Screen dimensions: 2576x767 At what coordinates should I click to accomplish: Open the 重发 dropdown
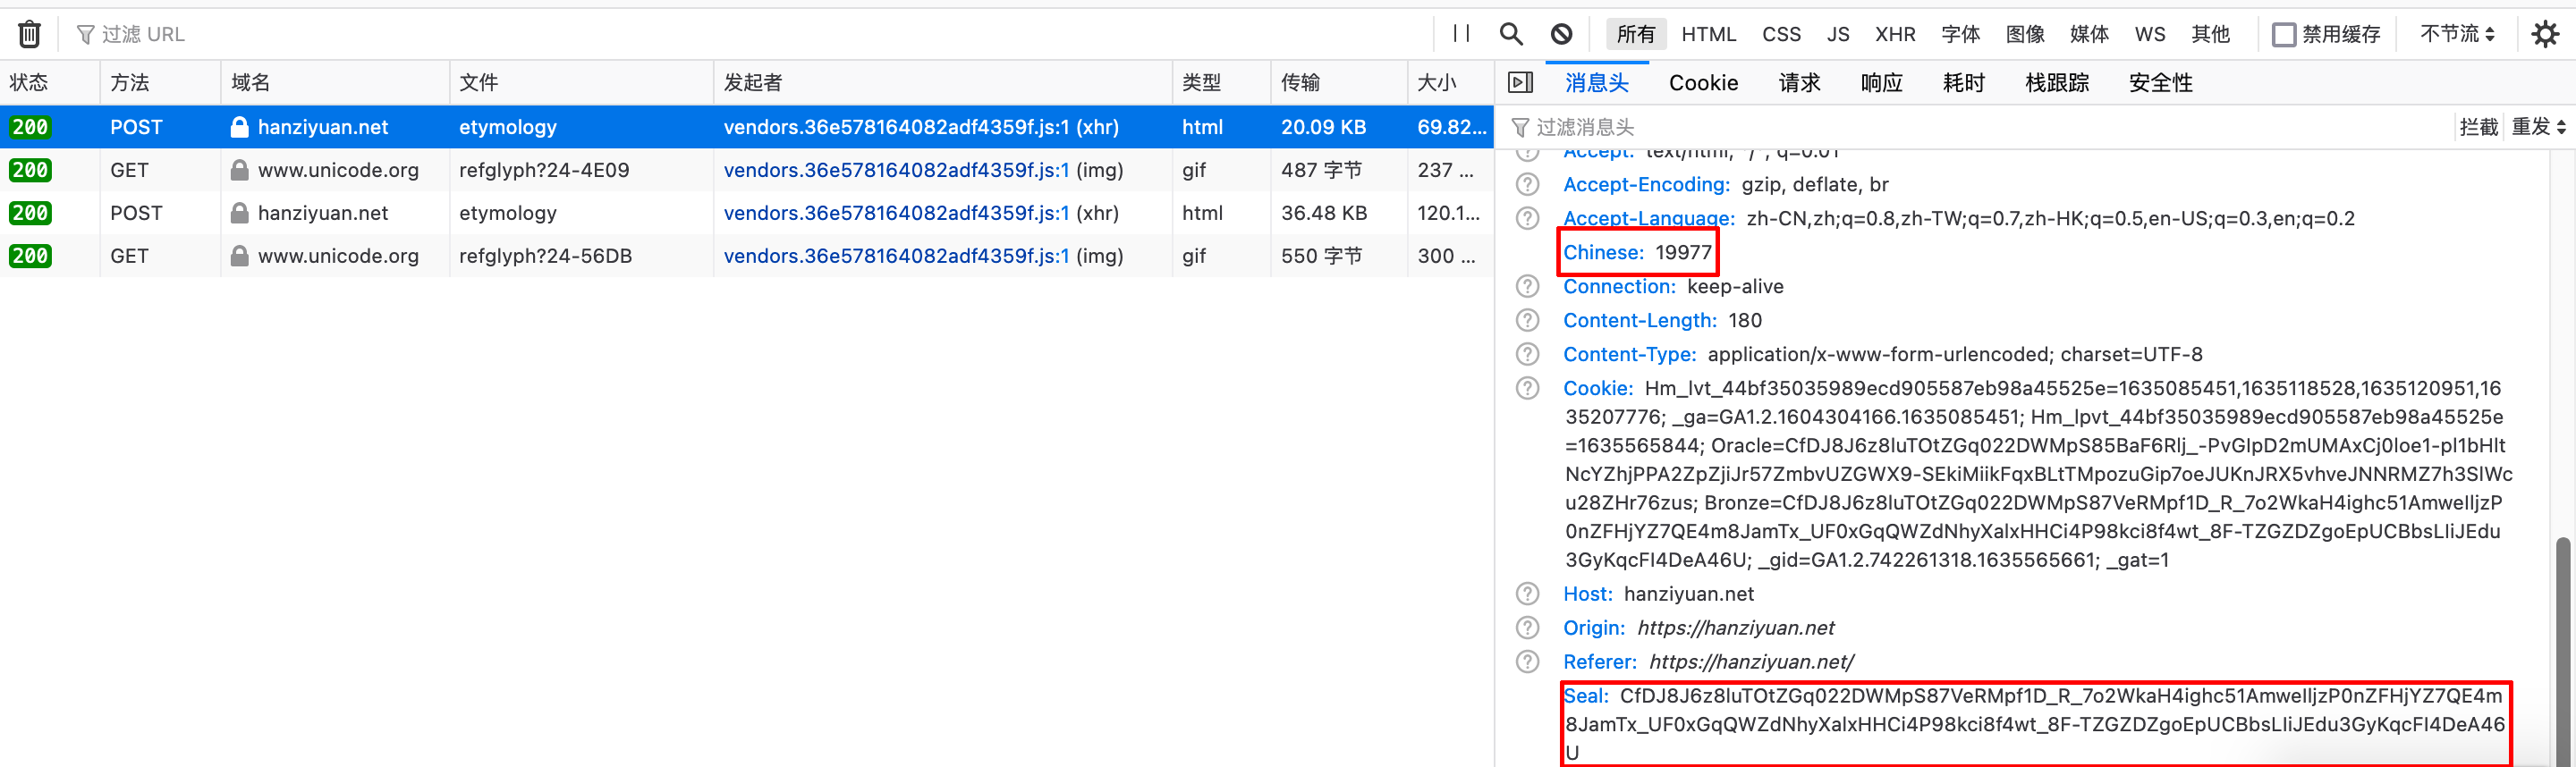[x=2538, y=127]
